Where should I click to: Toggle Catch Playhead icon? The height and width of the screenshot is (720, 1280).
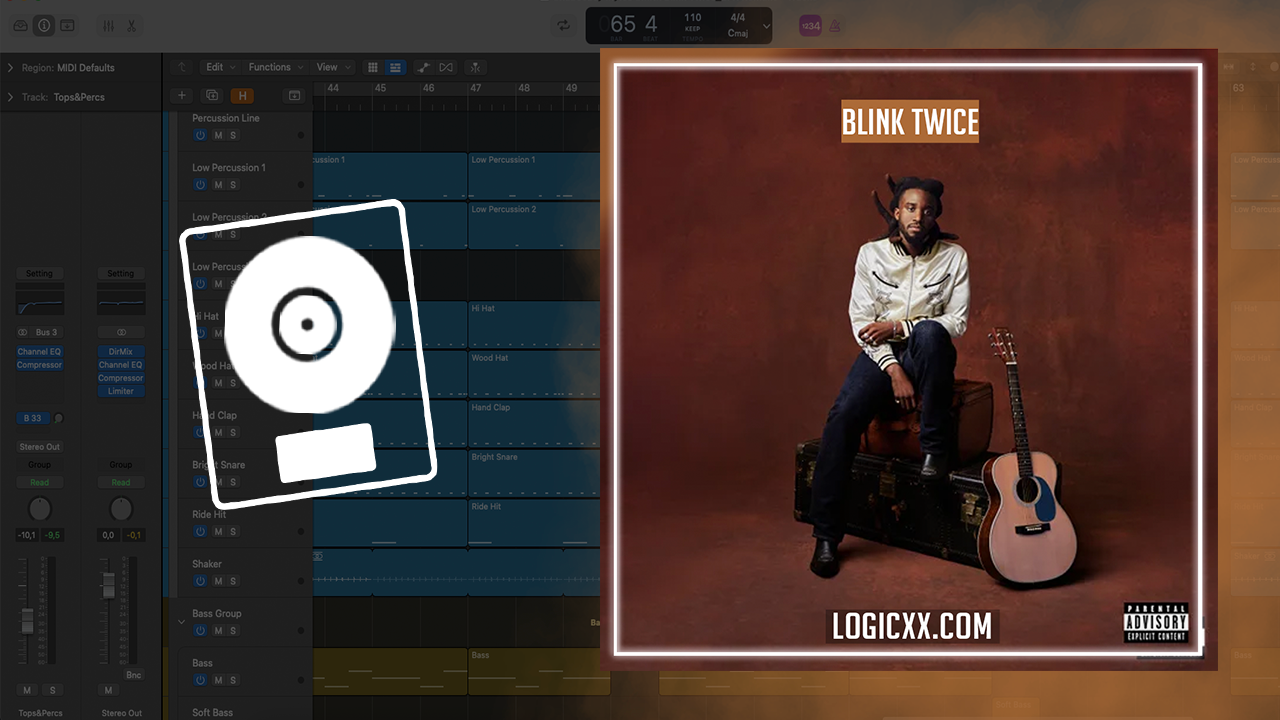pyautogui.click(x=475, y=67)
